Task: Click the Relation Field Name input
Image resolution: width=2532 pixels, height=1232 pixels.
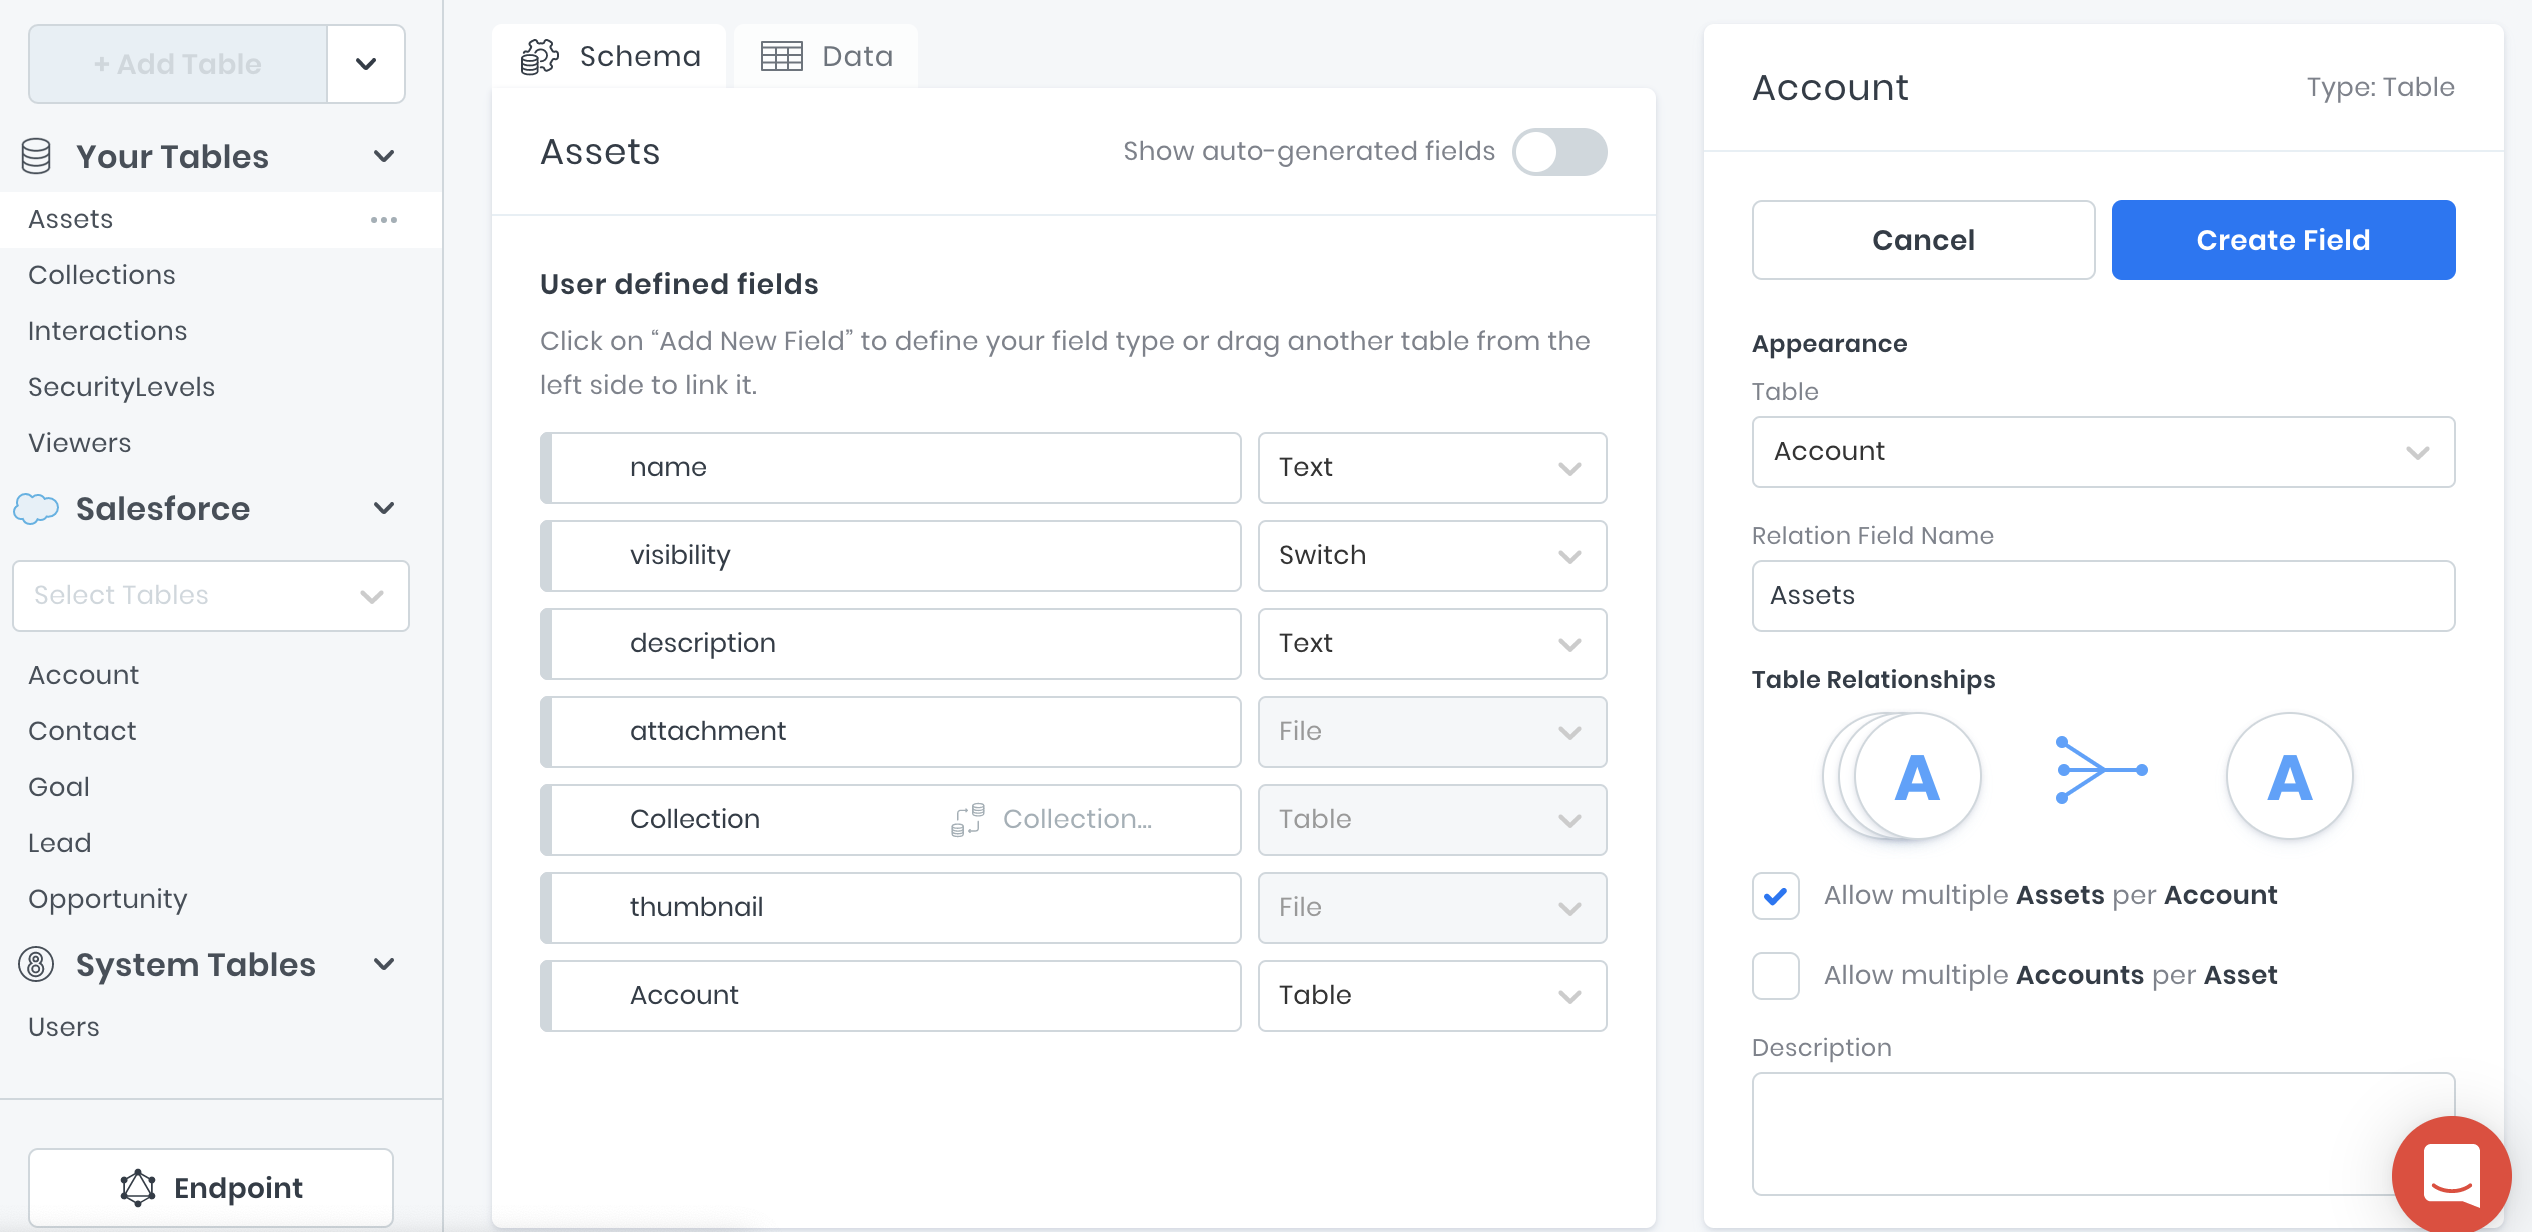Action: click(2103, 596)
